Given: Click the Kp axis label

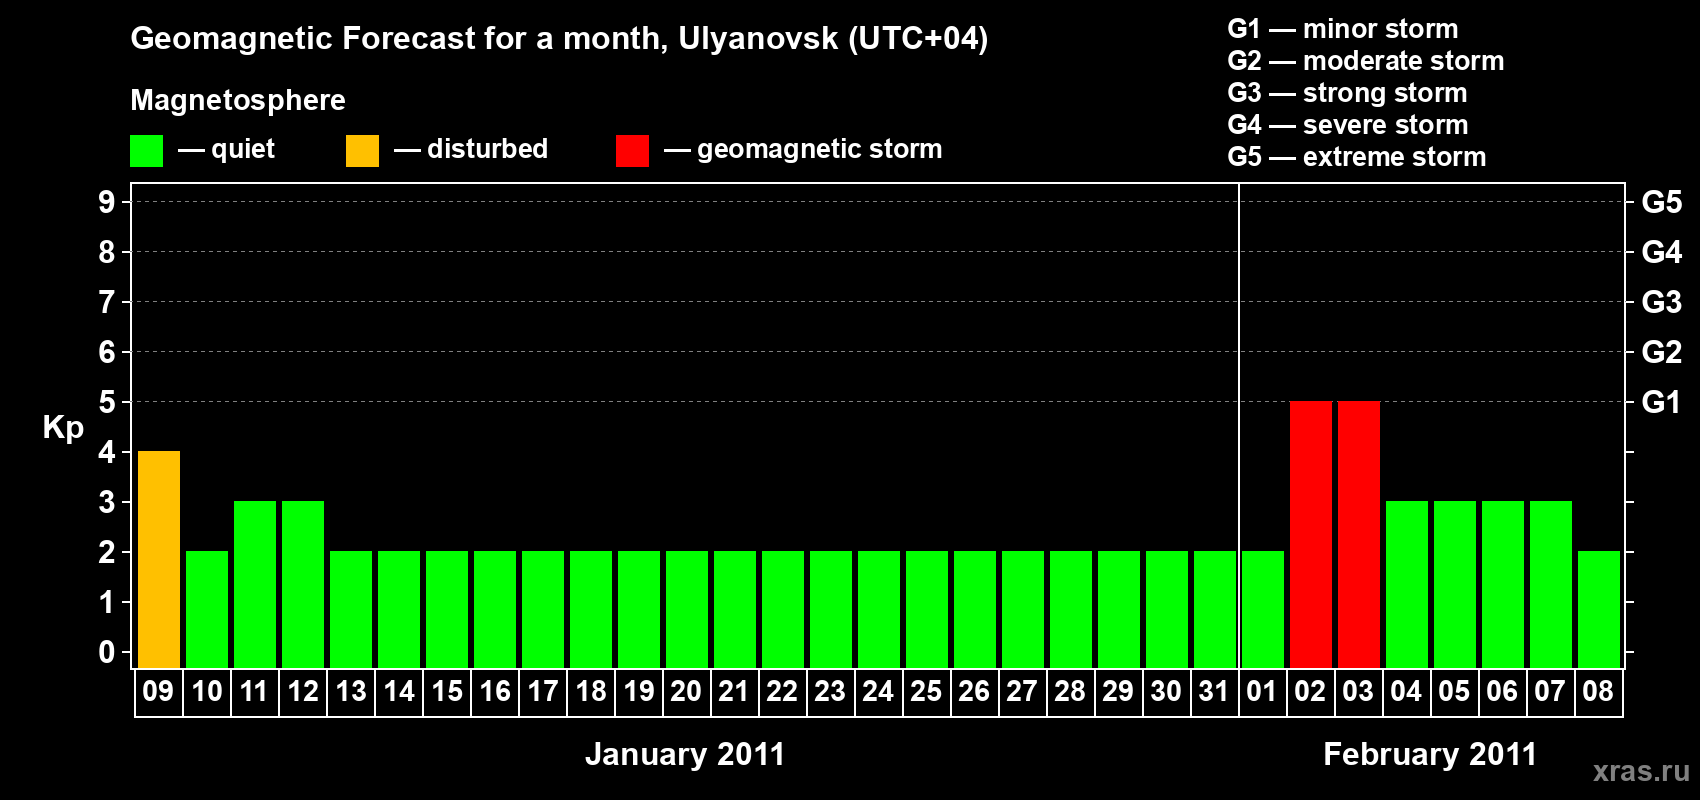Looking at the screenshot, I should click(x=63, y=428).
